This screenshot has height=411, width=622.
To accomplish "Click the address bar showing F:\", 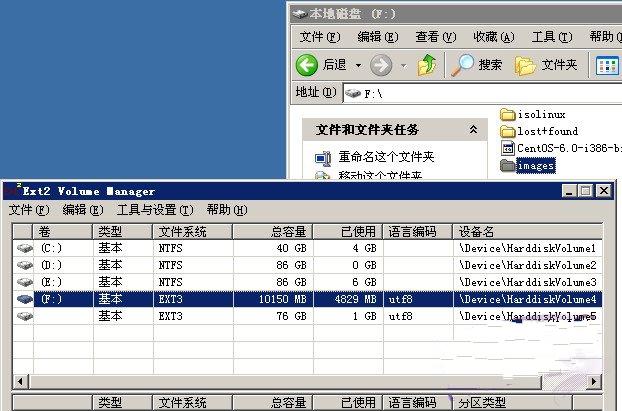I will [x=482, y=94].
